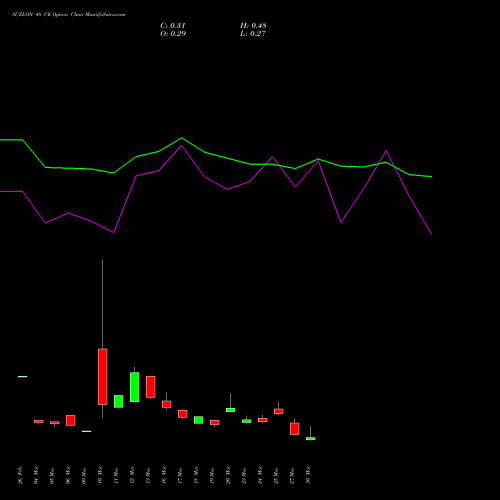This screenshot has height=500, width=500.
Task: Click the magenta indicator line
Action: (228, 189)
